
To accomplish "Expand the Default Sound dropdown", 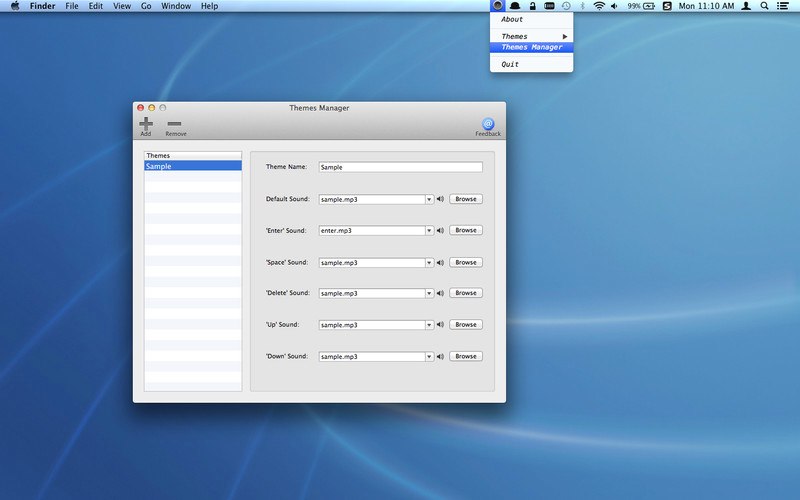I will click(429, 199).
